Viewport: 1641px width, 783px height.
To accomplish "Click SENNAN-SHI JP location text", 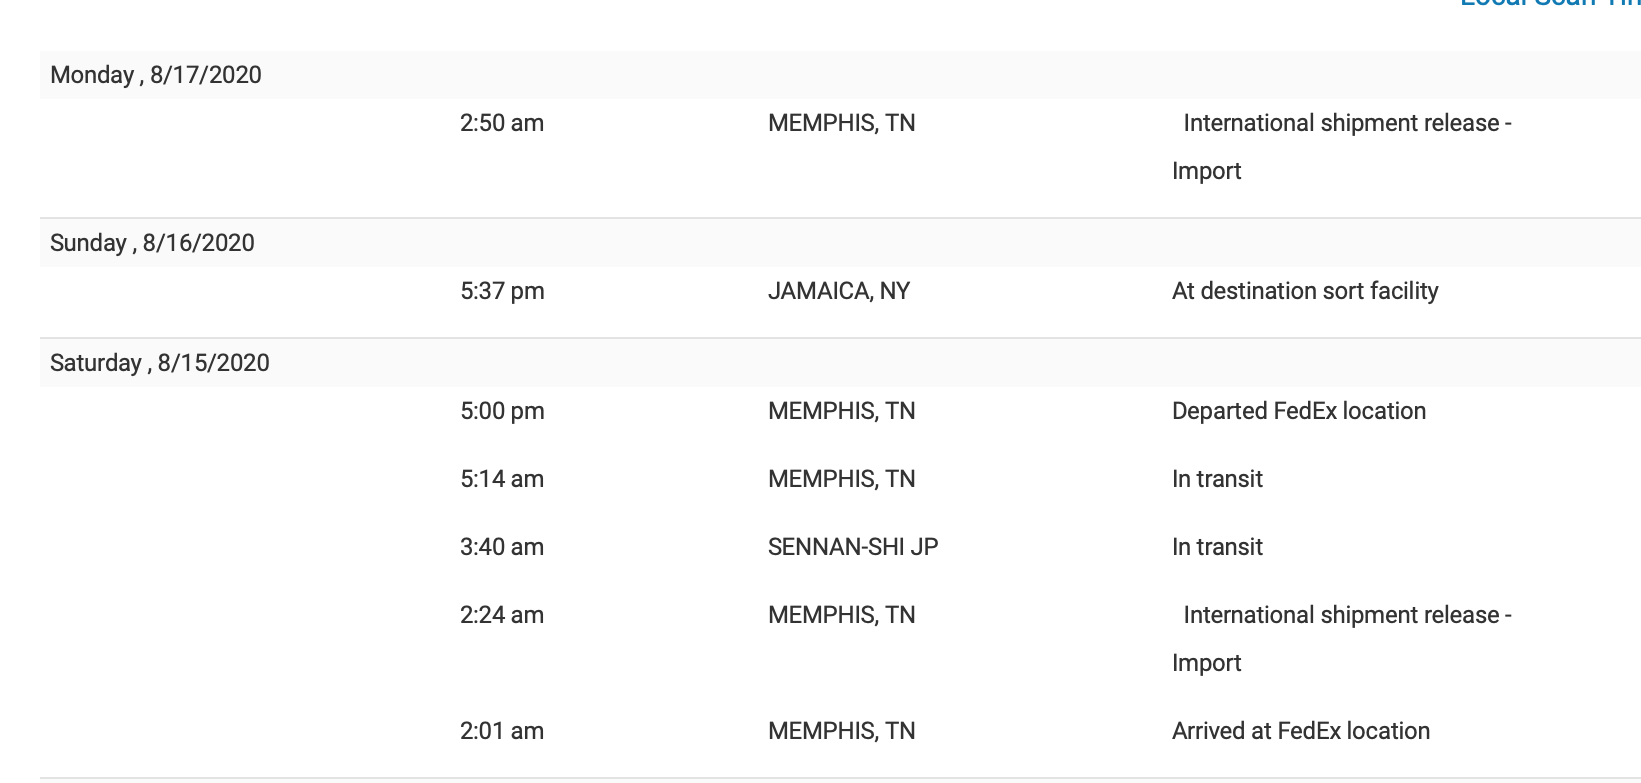I will 853,547.
